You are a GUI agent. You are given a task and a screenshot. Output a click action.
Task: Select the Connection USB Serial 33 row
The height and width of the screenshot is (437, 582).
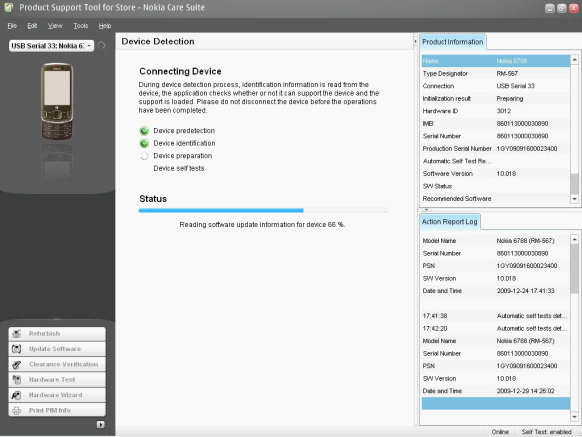(x=496, y=86)
